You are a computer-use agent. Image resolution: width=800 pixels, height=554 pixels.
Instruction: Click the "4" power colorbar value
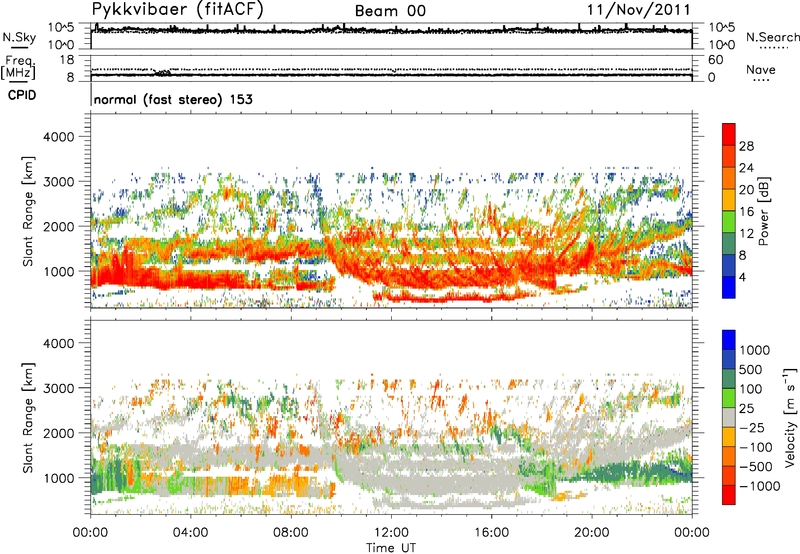742,277
